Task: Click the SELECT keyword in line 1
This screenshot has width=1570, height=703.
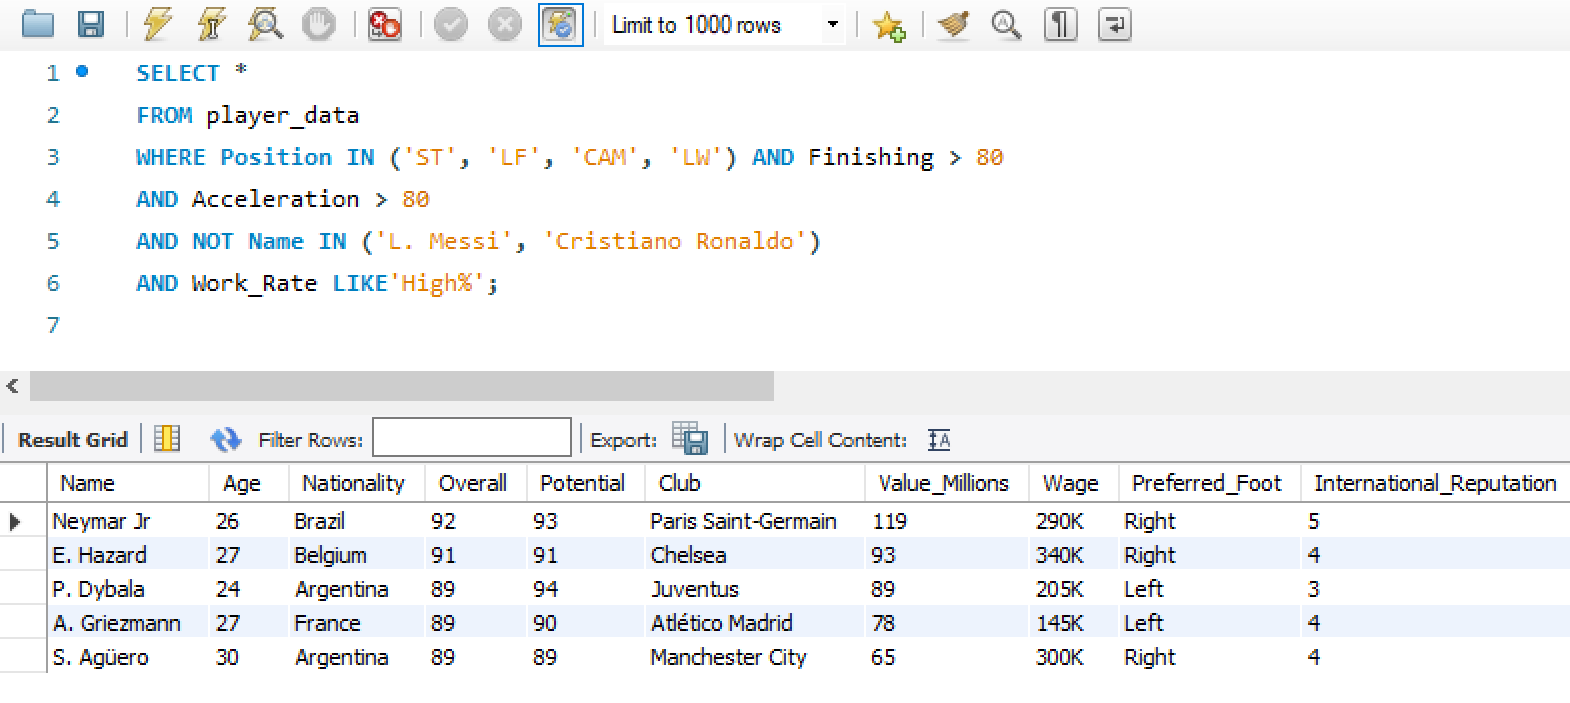Action: (177, 73)
